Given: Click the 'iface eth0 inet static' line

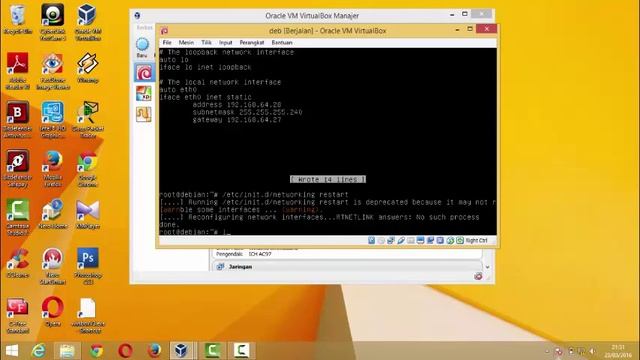Looking at the screenshot, I should click(x=205, y=97).
